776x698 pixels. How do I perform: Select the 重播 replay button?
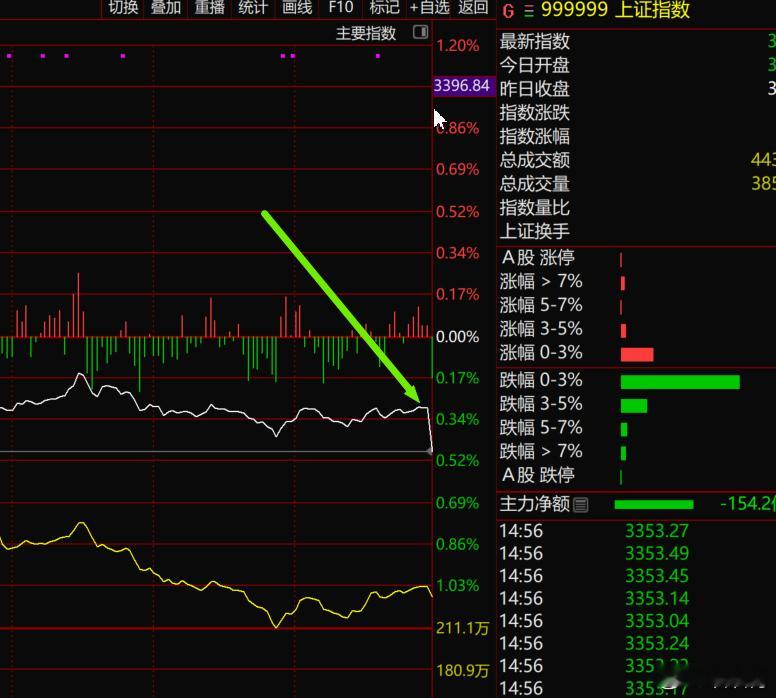(x=209, y=7)
